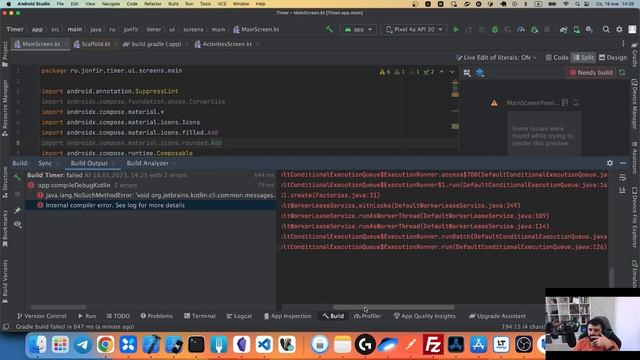This screenshot has height=360, width=640.
Task: Select 'Build Timer: failed' root node
Action: click(x=151, y=175)
